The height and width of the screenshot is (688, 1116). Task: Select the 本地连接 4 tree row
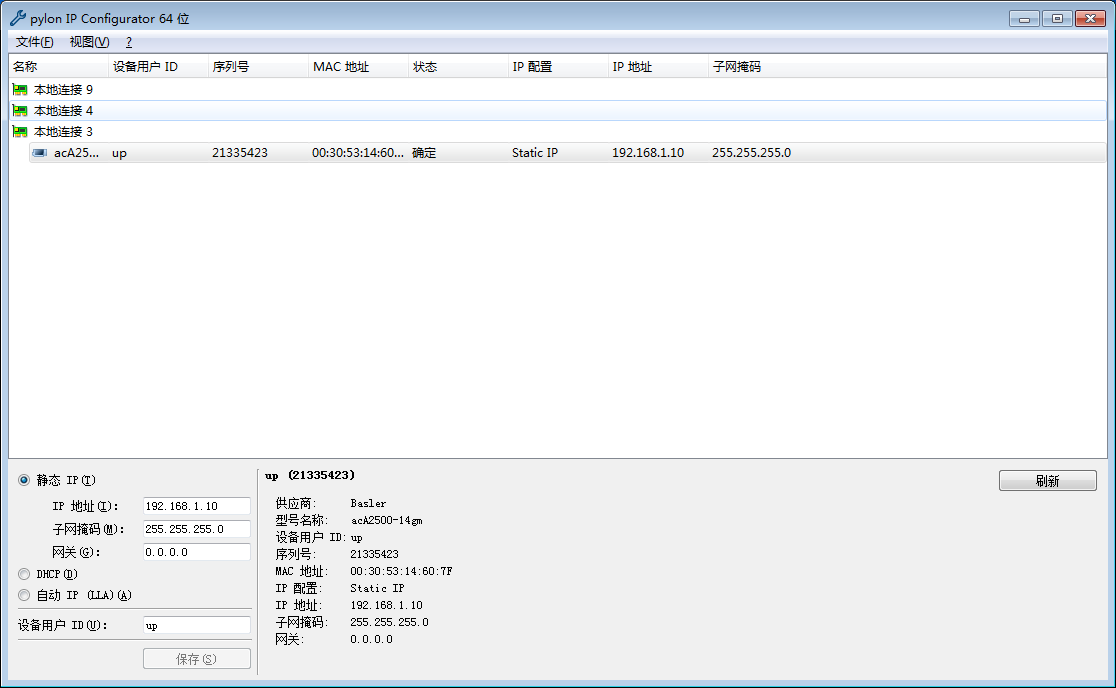coord(64,111)
